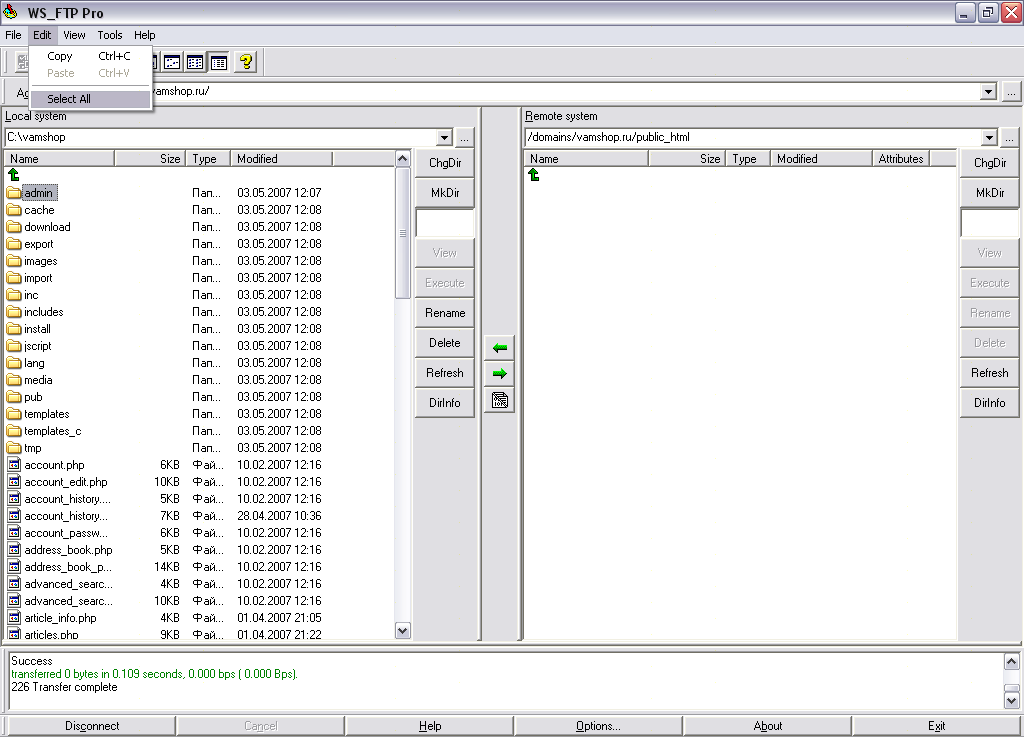Click the browse button beside the remote path
This screenshot has height=737, width=1024.
tap(1009, 138)
